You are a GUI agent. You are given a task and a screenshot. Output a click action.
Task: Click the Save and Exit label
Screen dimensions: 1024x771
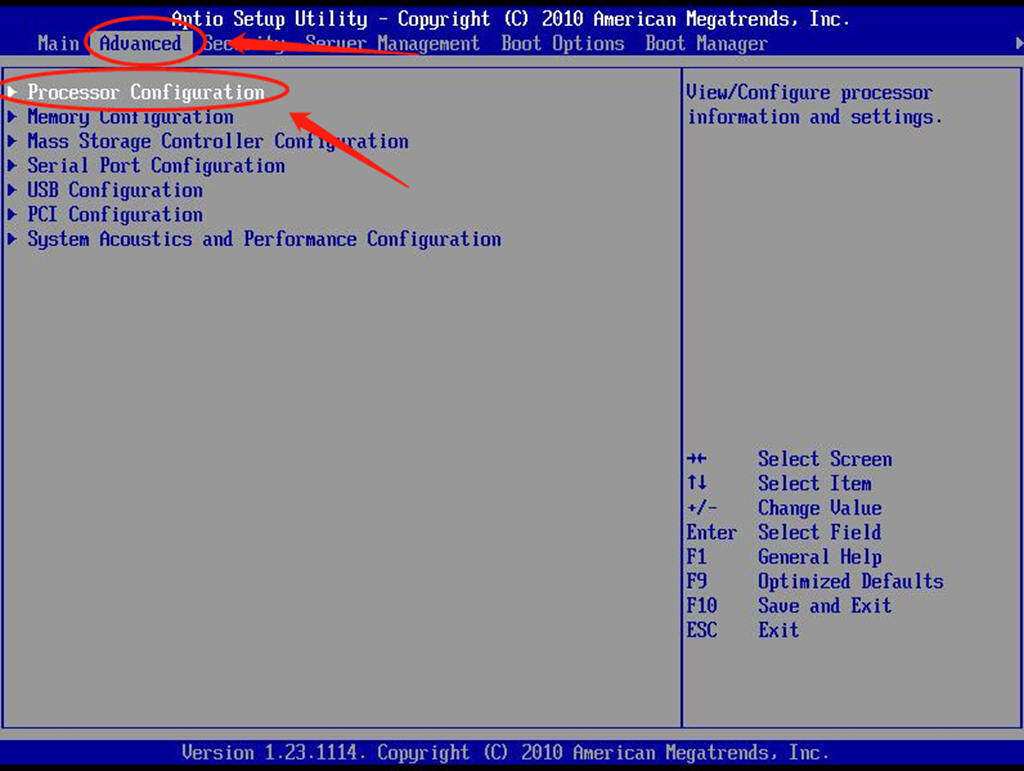tap(825, 606)
